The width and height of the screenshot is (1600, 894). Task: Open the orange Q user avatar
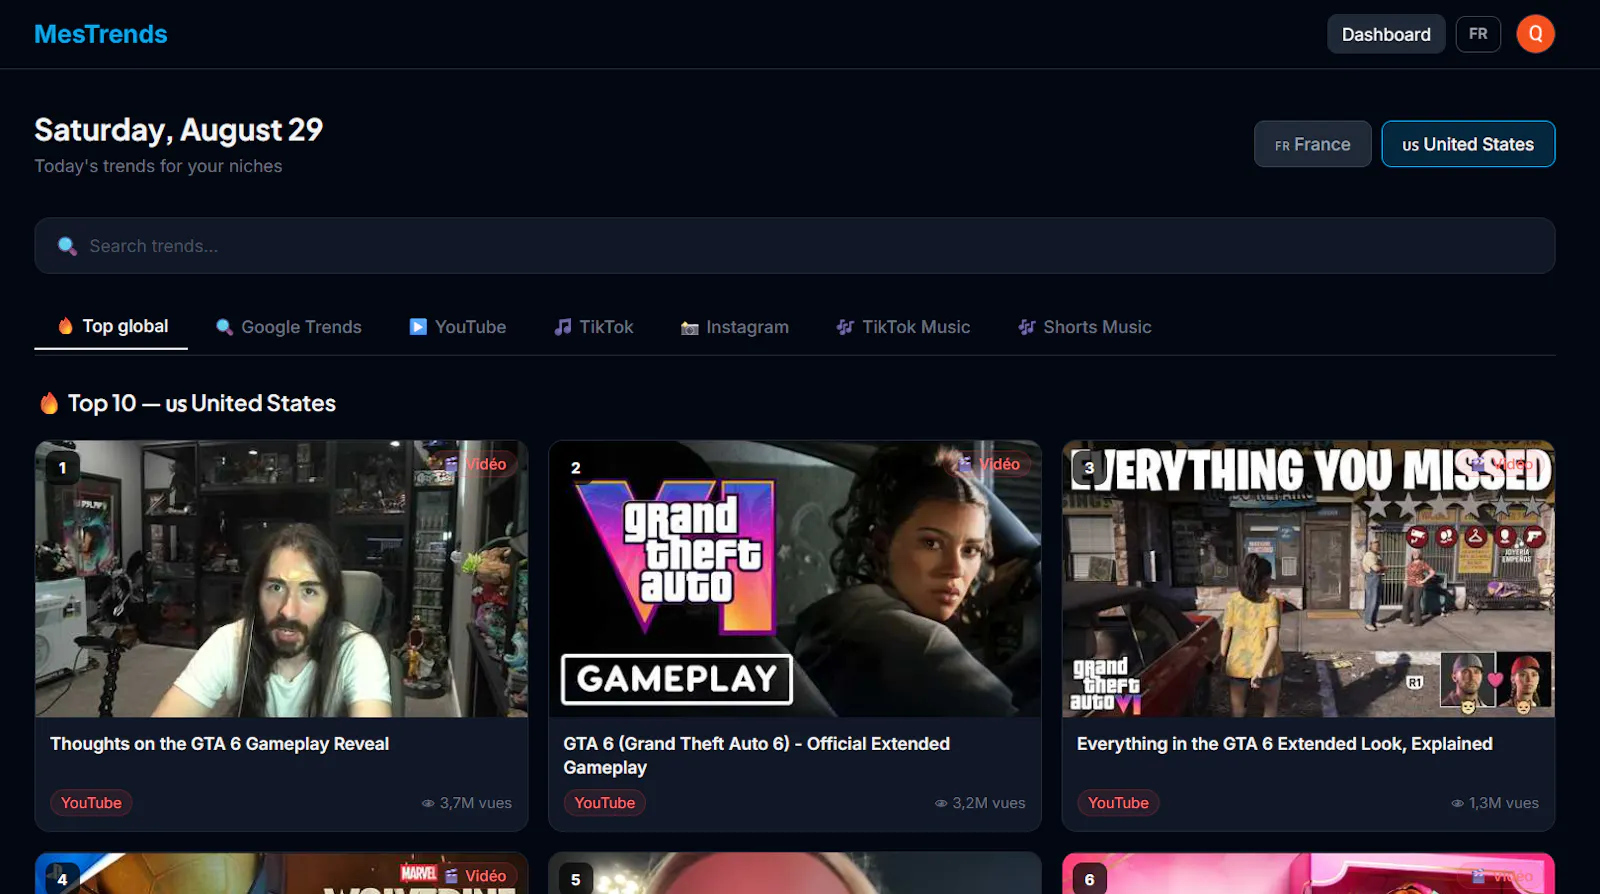pyautogui.click(x=1535, y=34)
